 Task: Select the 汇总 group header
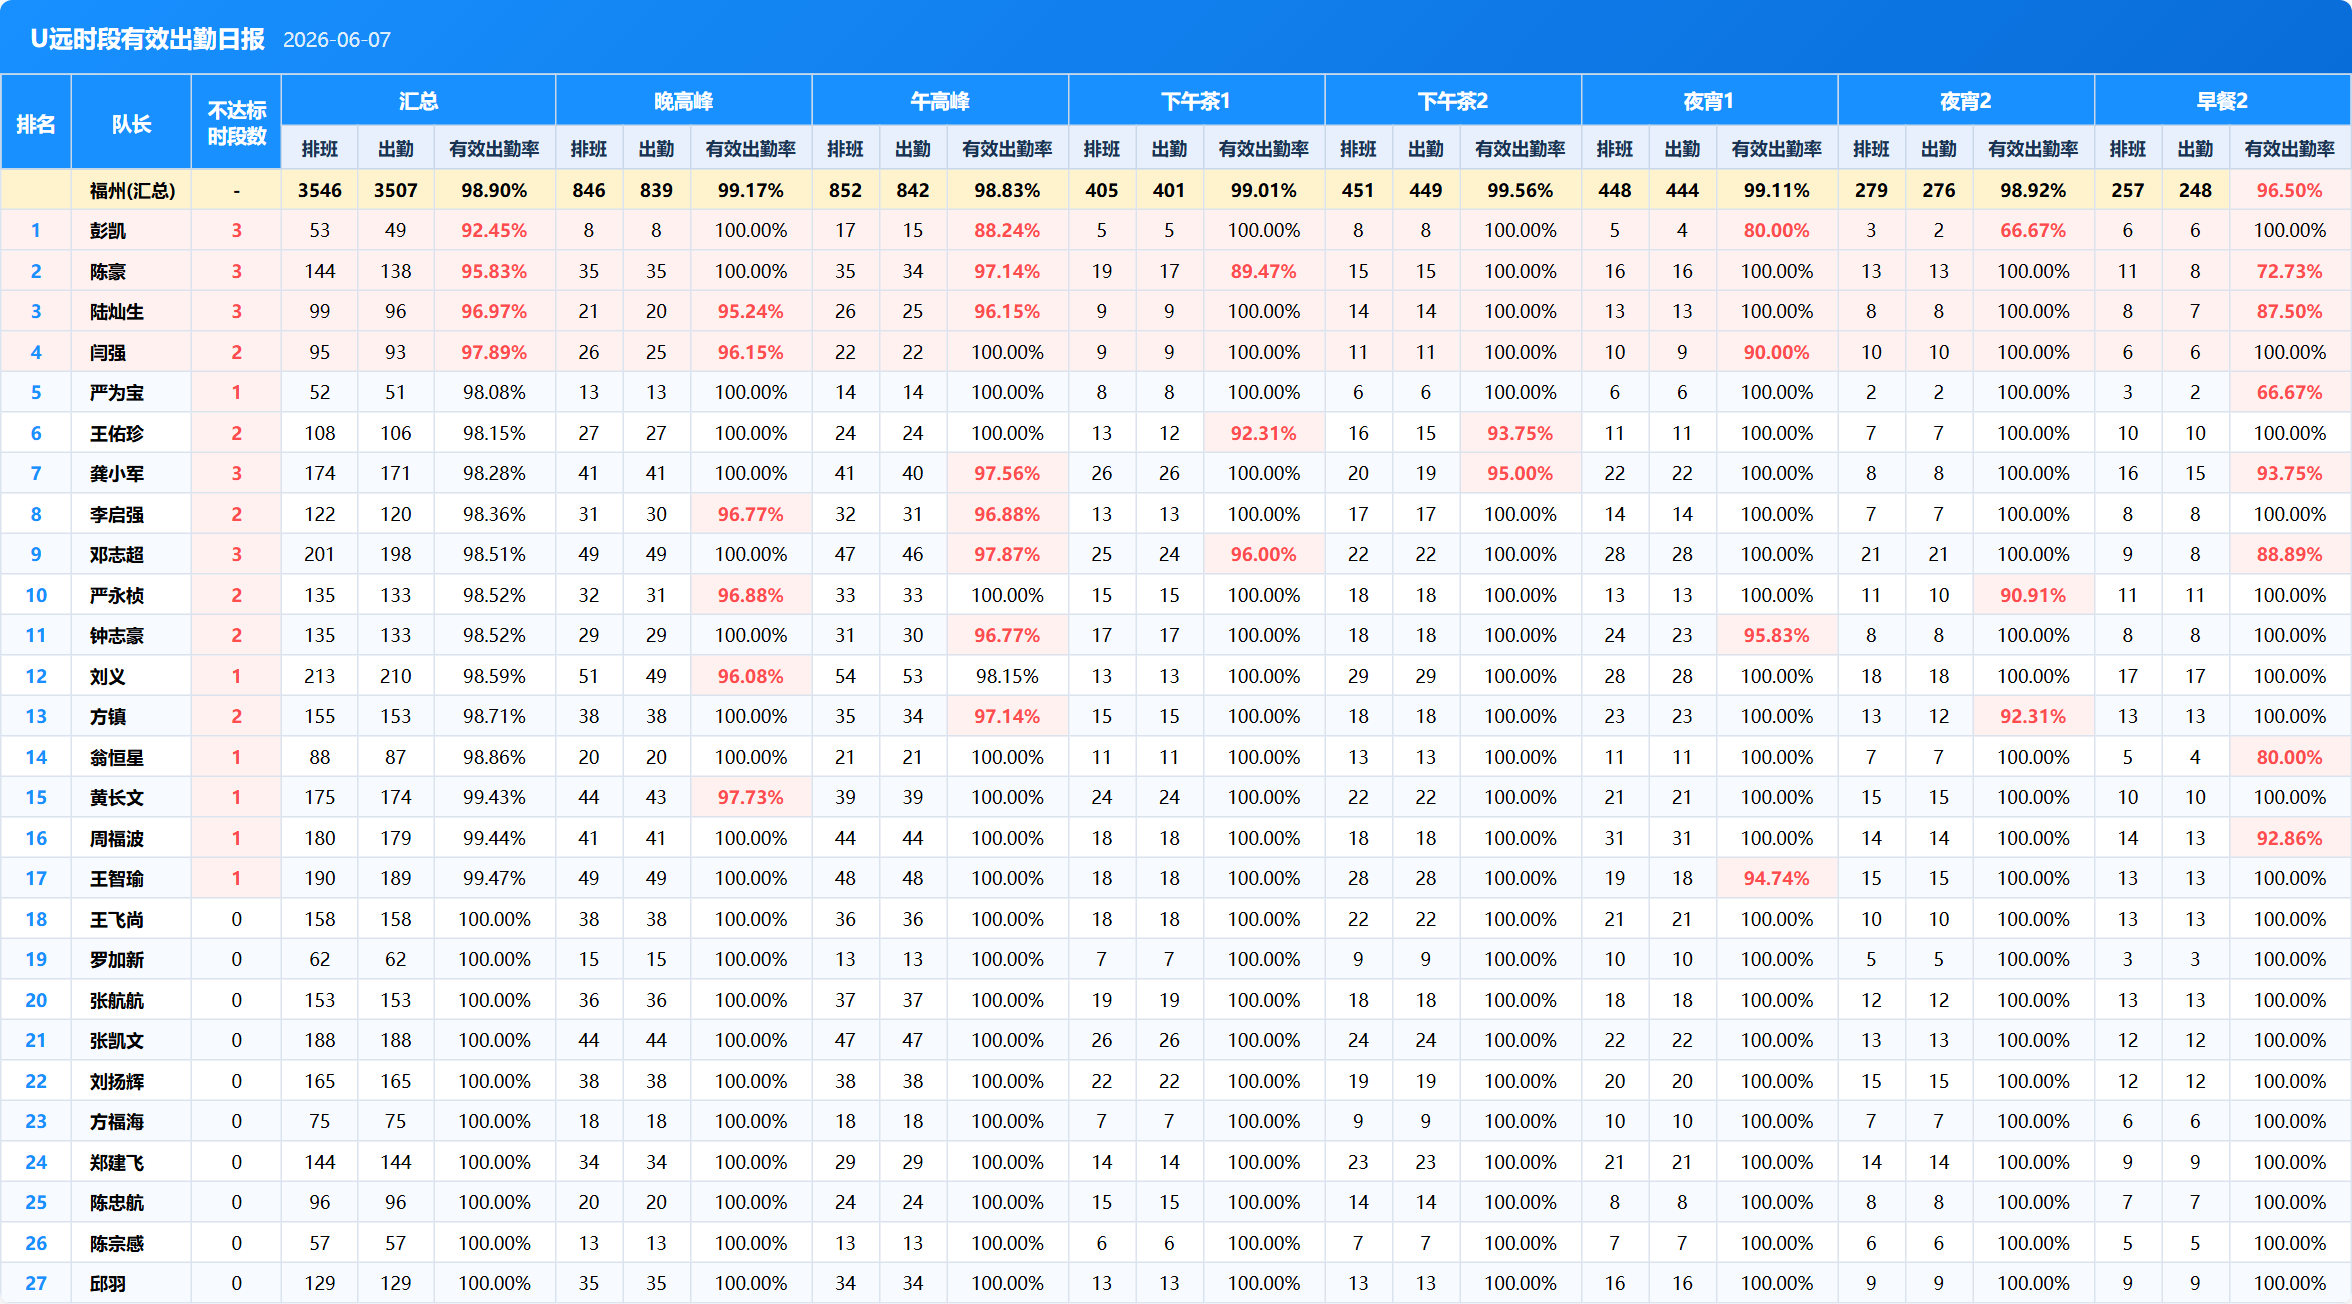tap(418, 101)
